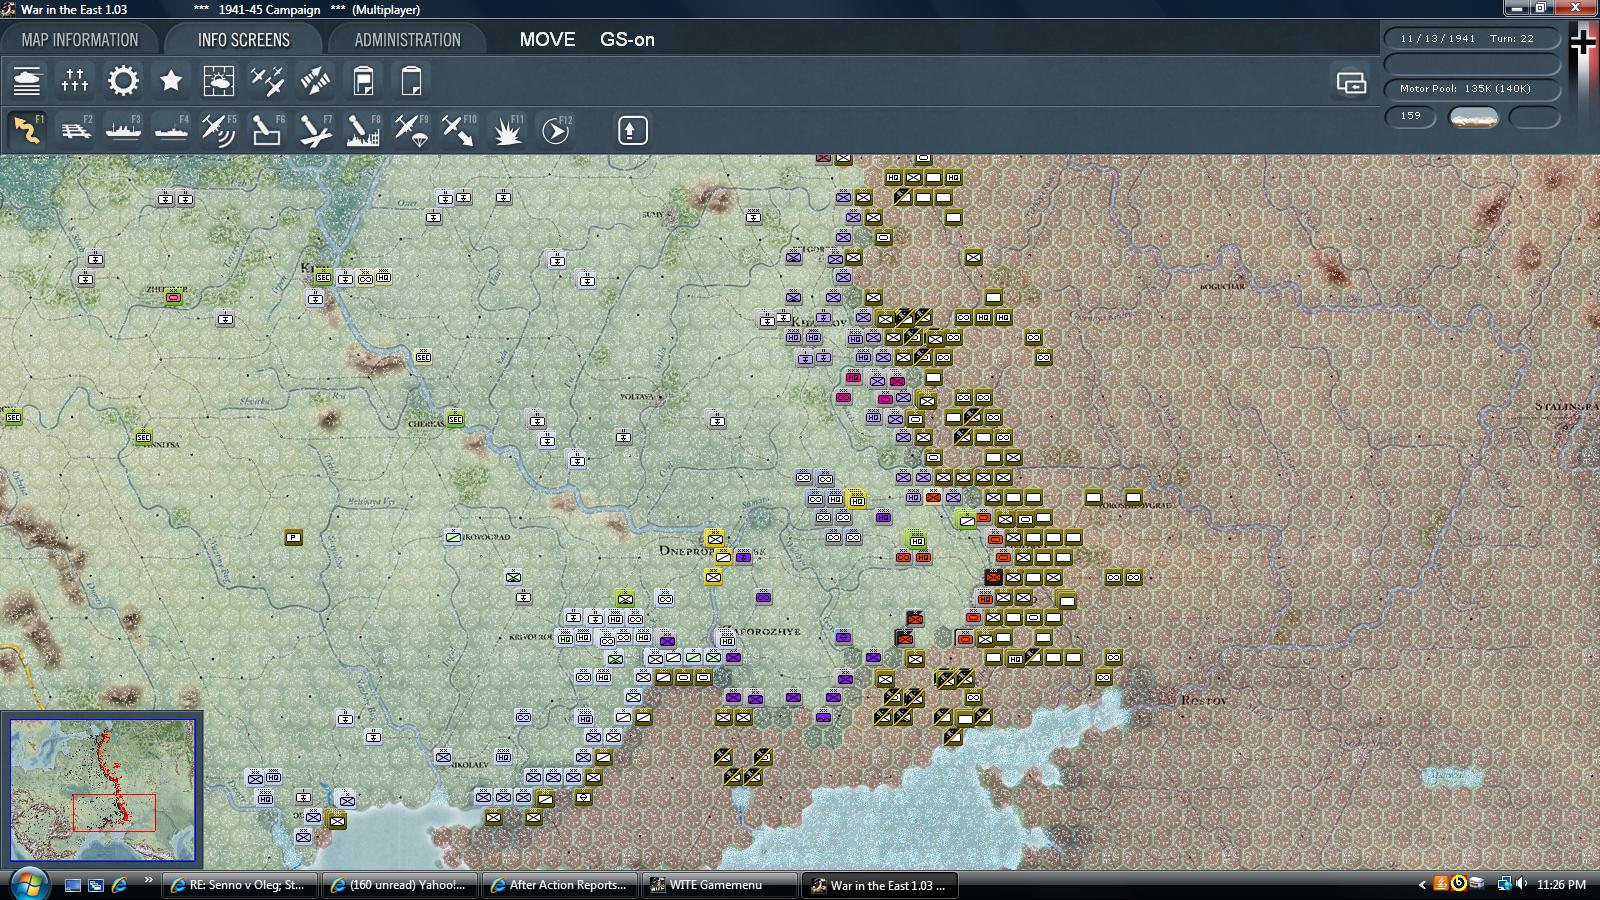Image resolution: width=1600 pixels, height=900 pixels.
Task: Open the ADMINISTRATION tab
Action: pyautogui.click(x=404, y=39)
